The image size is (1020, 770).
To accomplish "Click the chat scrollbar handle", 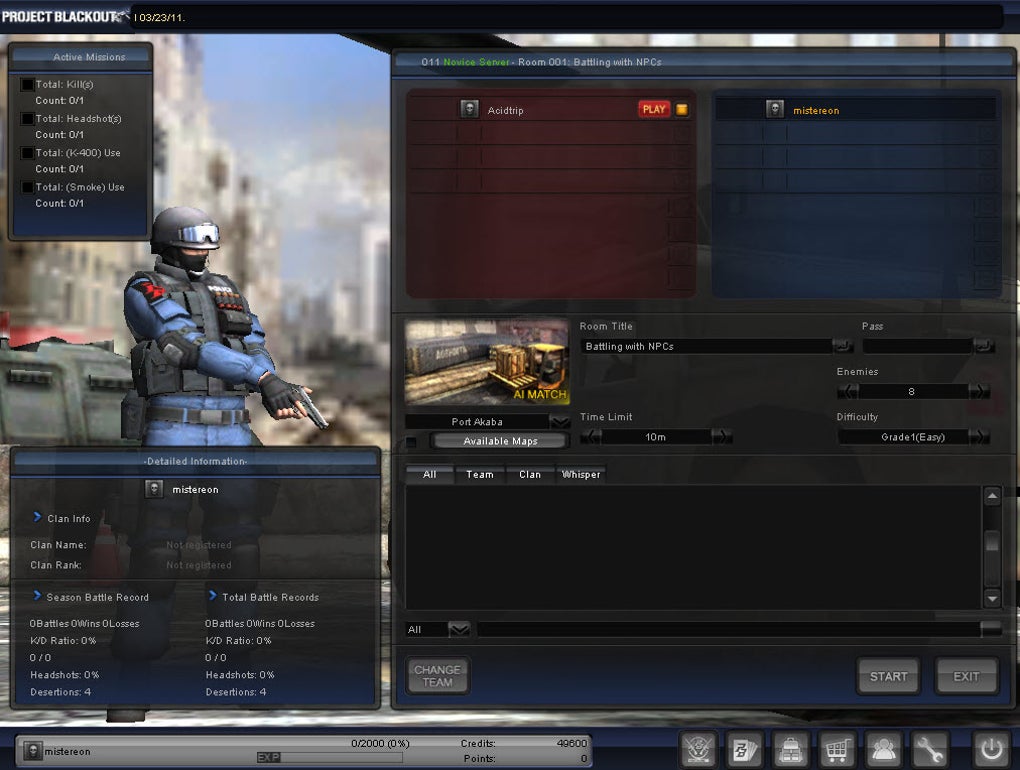I will click(992, 541).
